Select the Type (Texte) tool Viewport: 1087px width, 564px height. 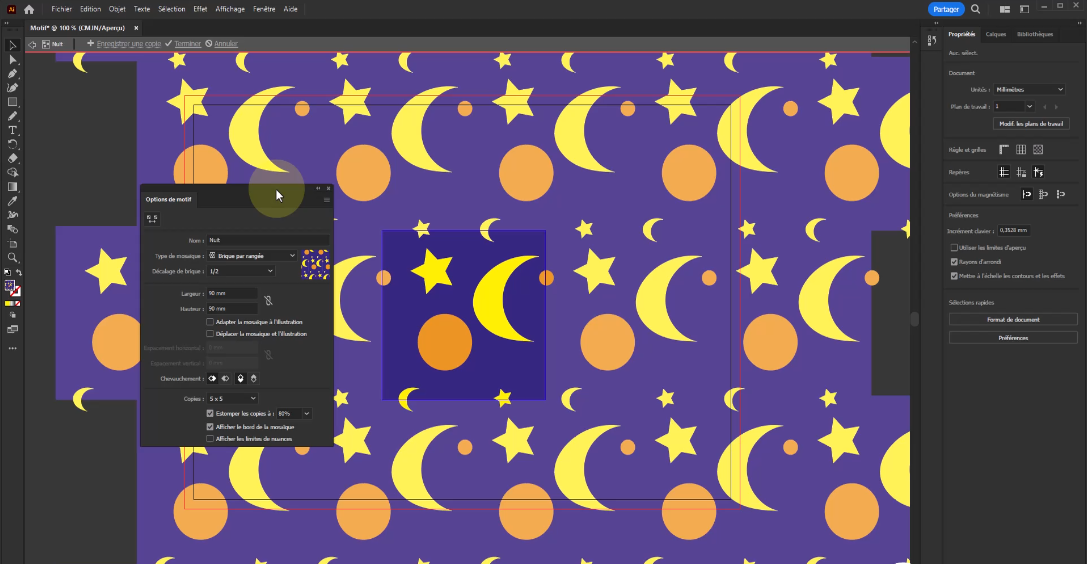coord(13,130)
